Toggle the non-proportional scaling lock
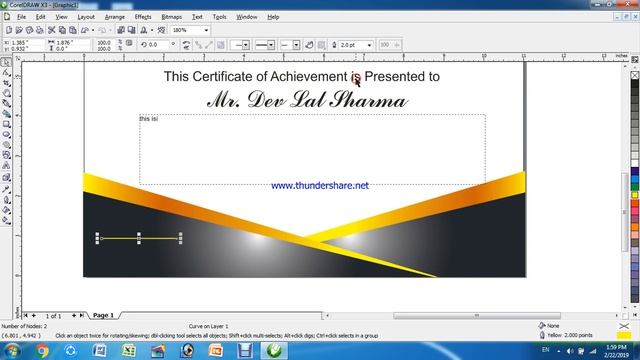This screenshot has width=640, height=360. pos(129,43)
